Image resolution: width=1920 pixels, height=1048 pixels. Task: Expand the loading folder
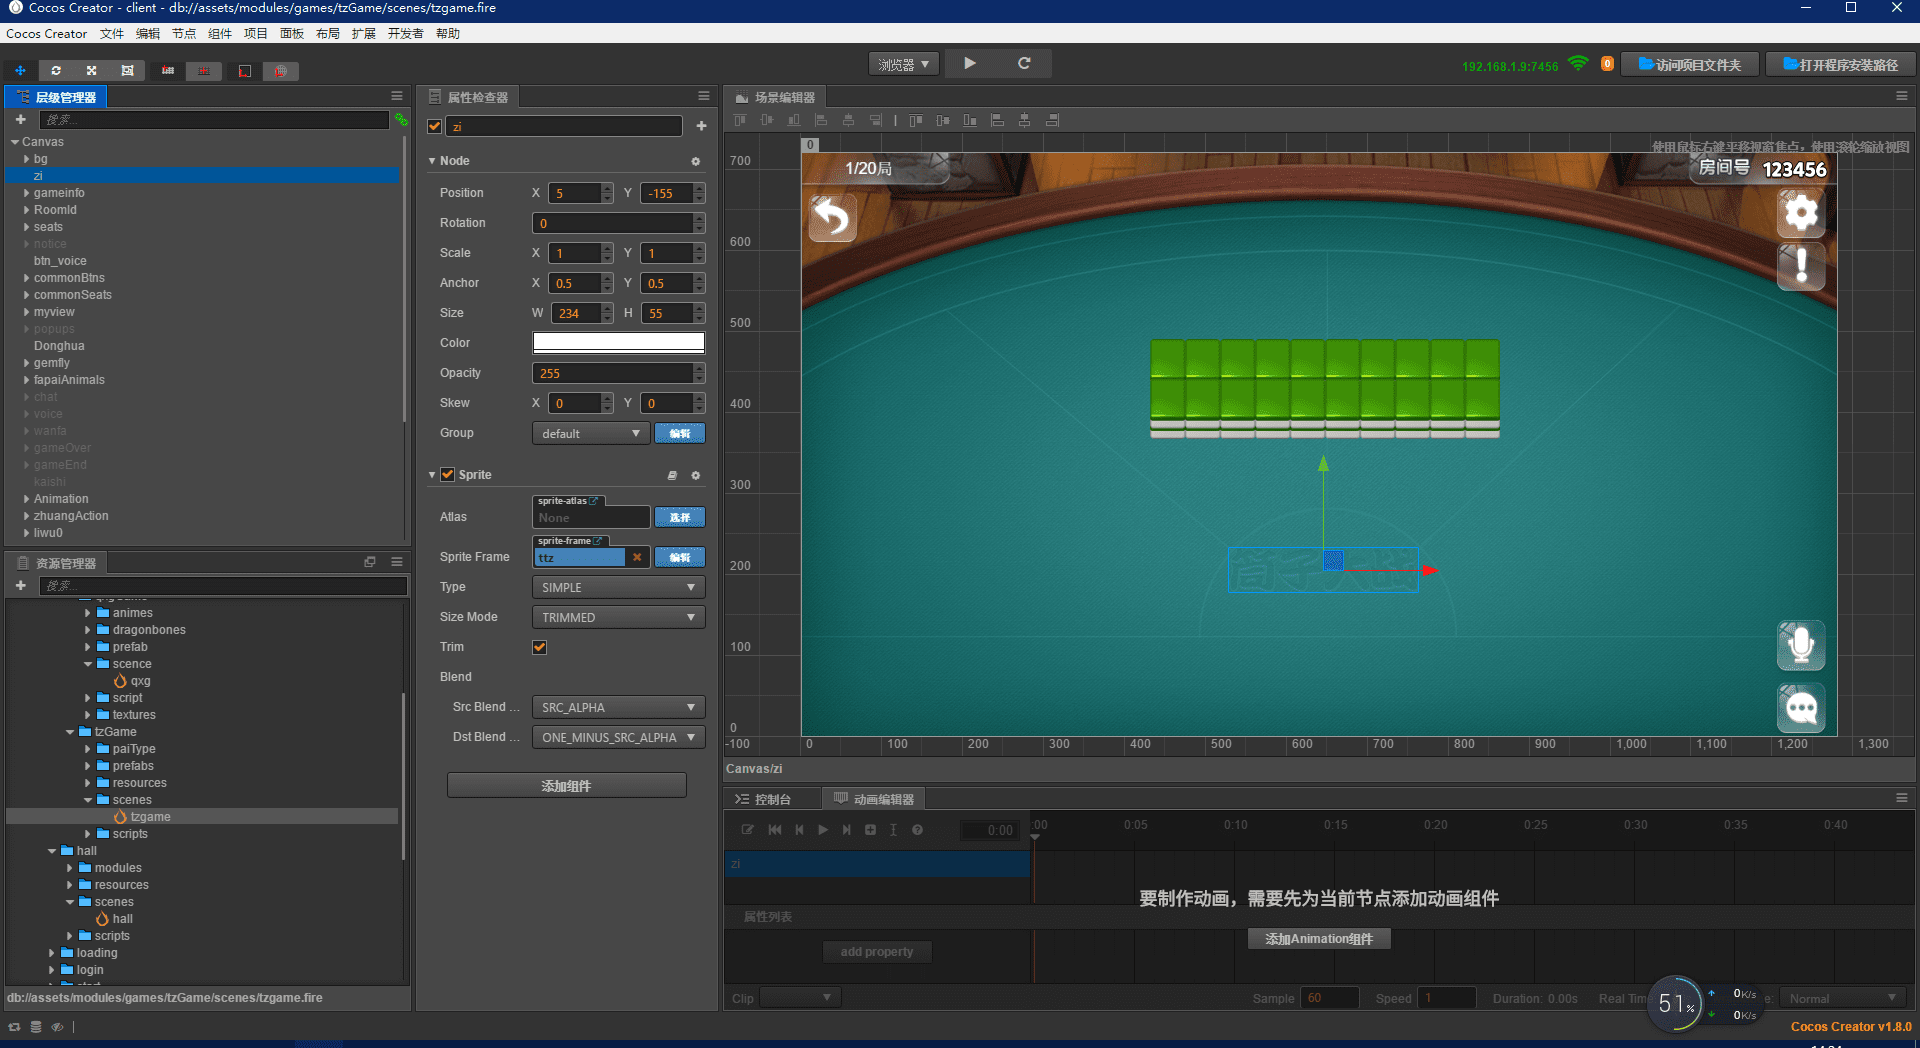pyautogui.click(x=52, y=953)
